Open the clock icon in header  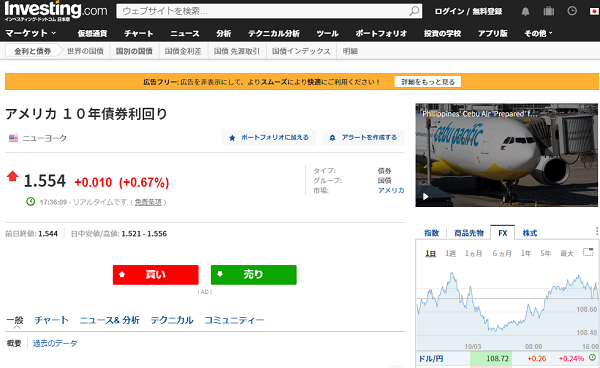(572, 11)
